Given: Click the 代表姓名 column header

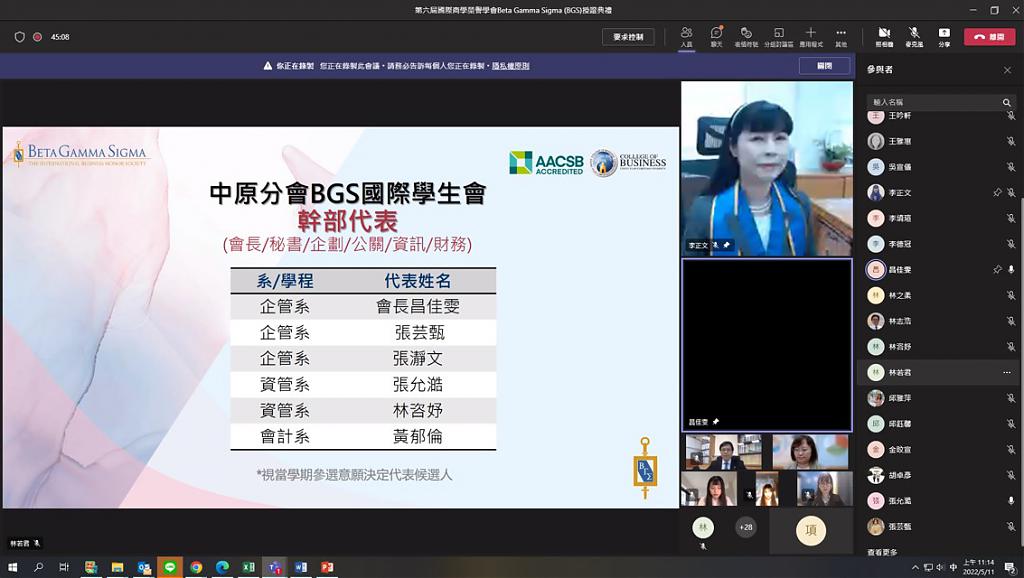Looking at the screenshot, I should coord(418,281).
